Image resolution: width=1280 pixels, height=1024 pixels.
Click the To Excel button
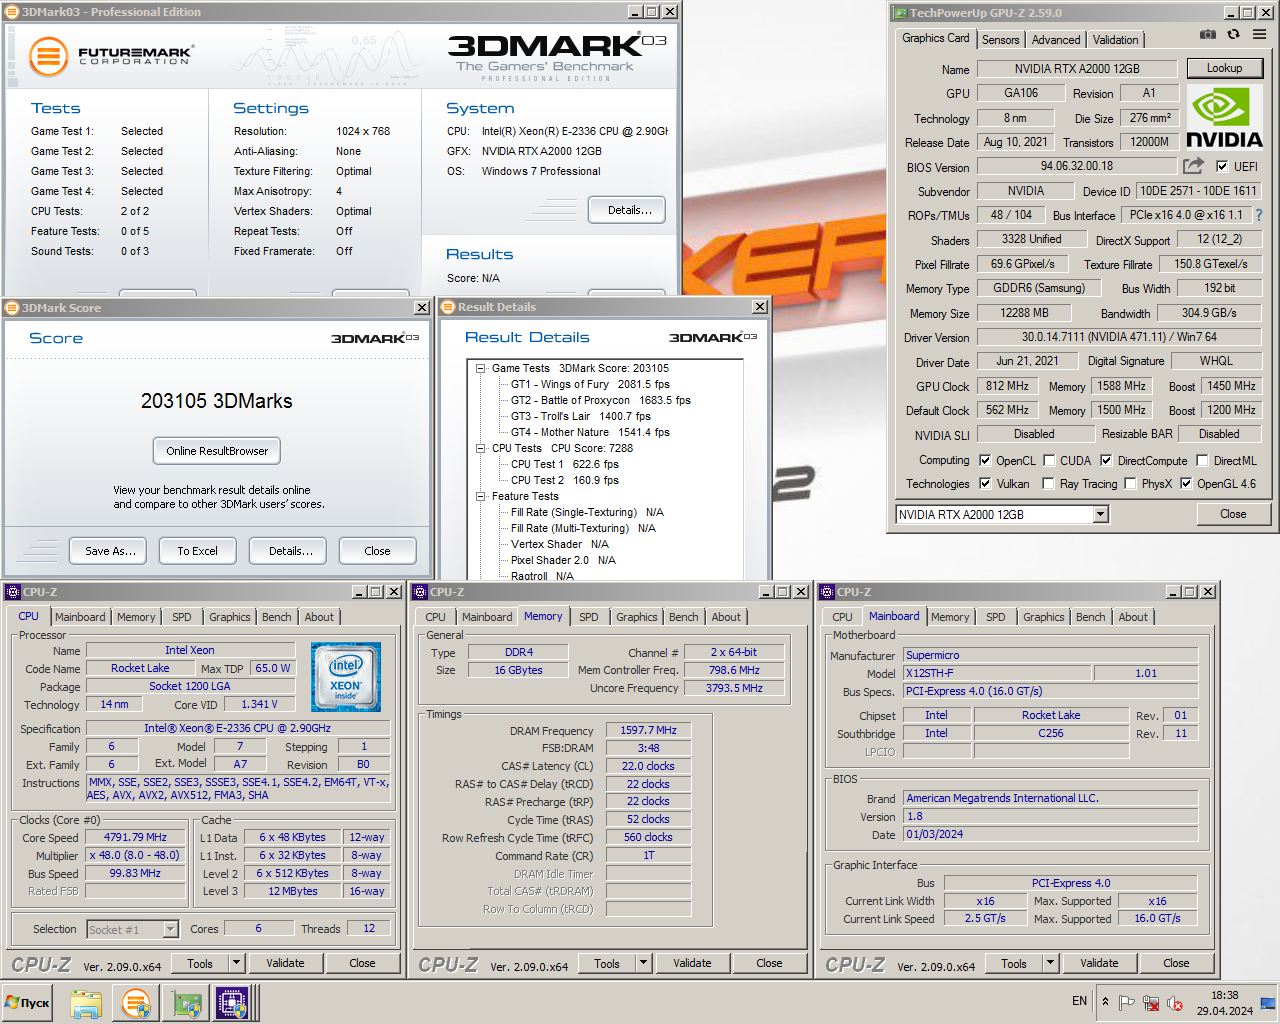click(197, 551)
